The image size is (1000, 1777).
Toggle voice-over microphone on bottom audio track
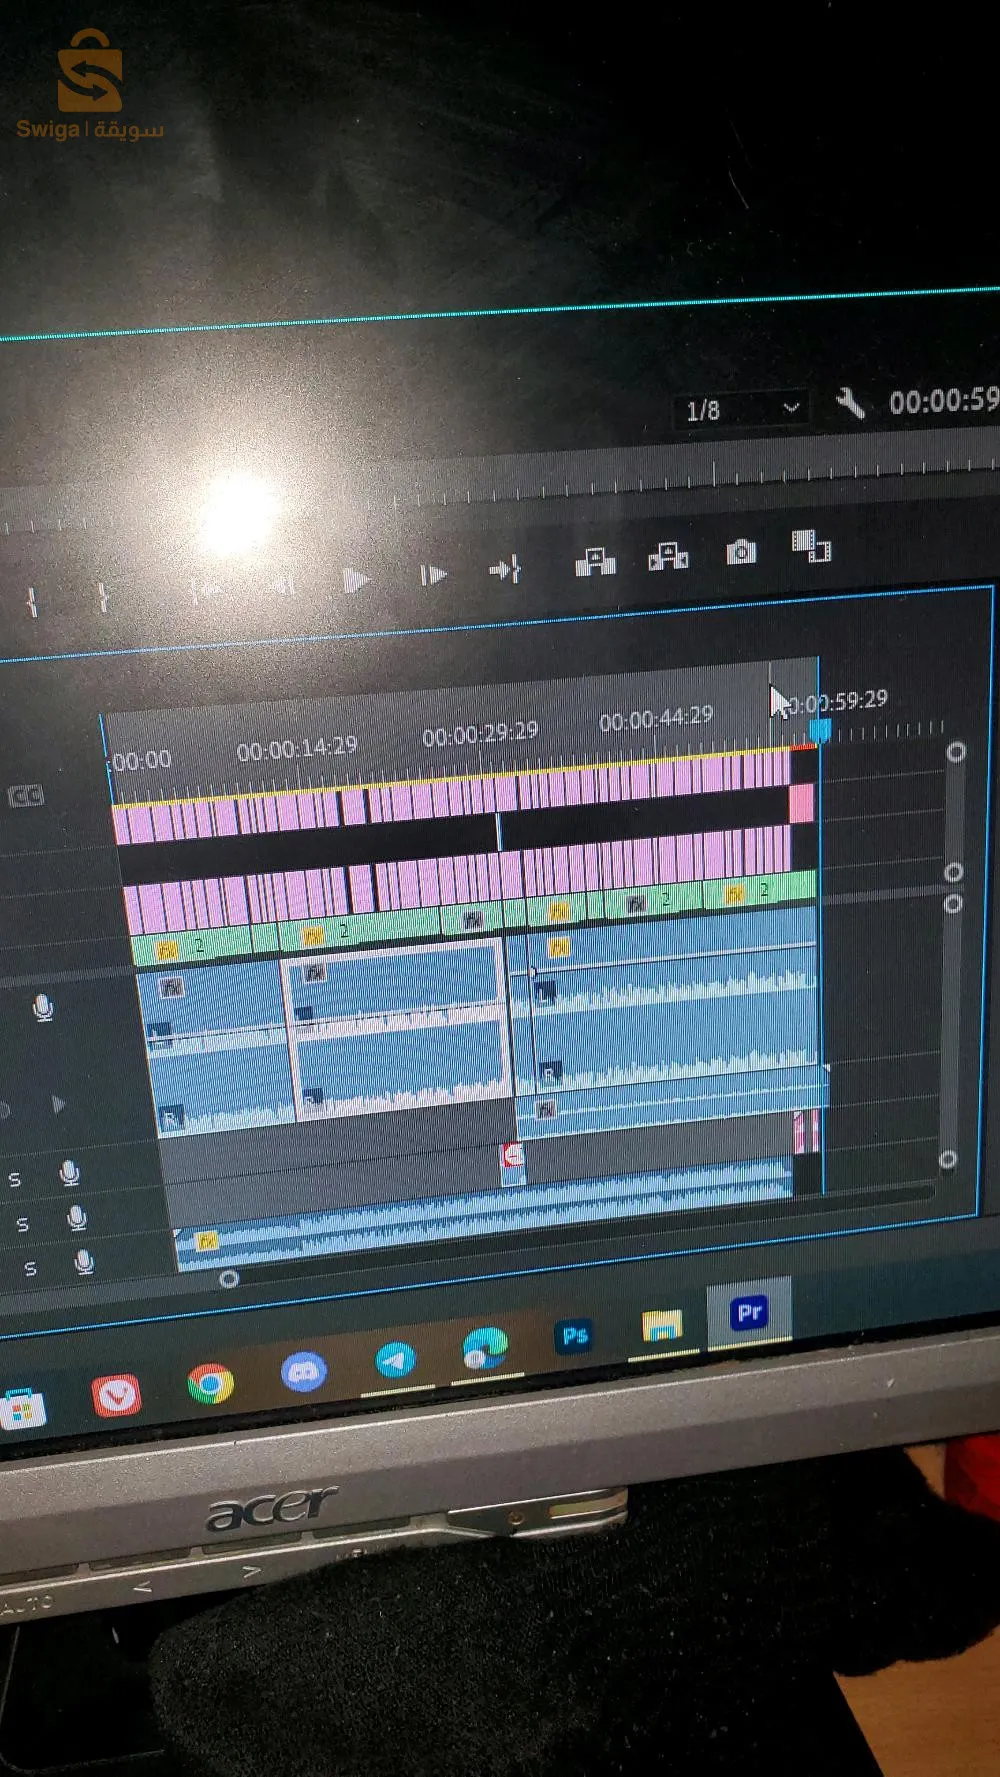[x=85, y=1263]
